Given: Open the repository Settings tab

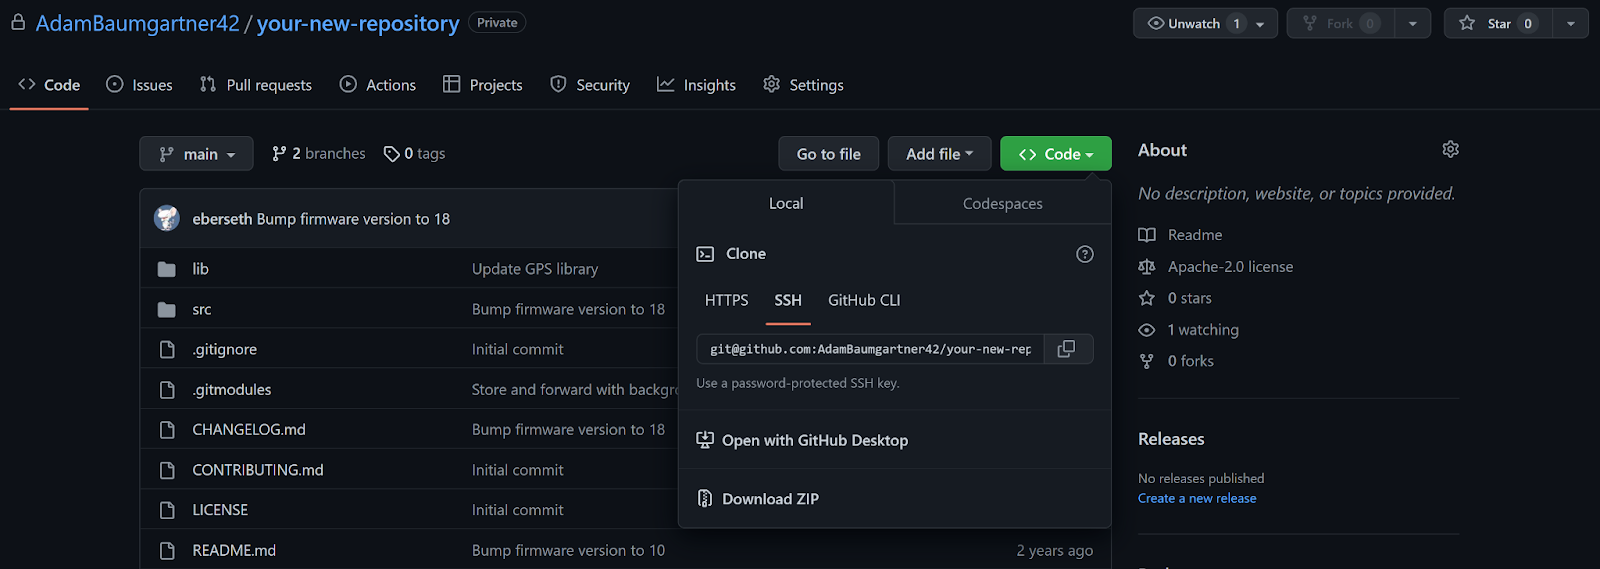Looking at the screenshot, I should 803,85.
